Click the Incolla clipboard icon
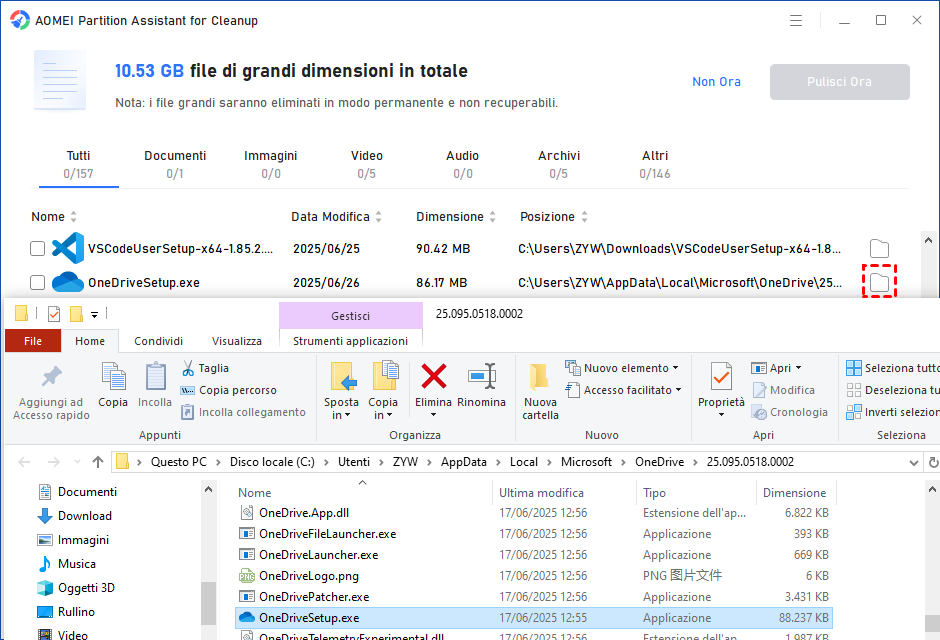Screen dimensions: 940x640 [155, 376]
